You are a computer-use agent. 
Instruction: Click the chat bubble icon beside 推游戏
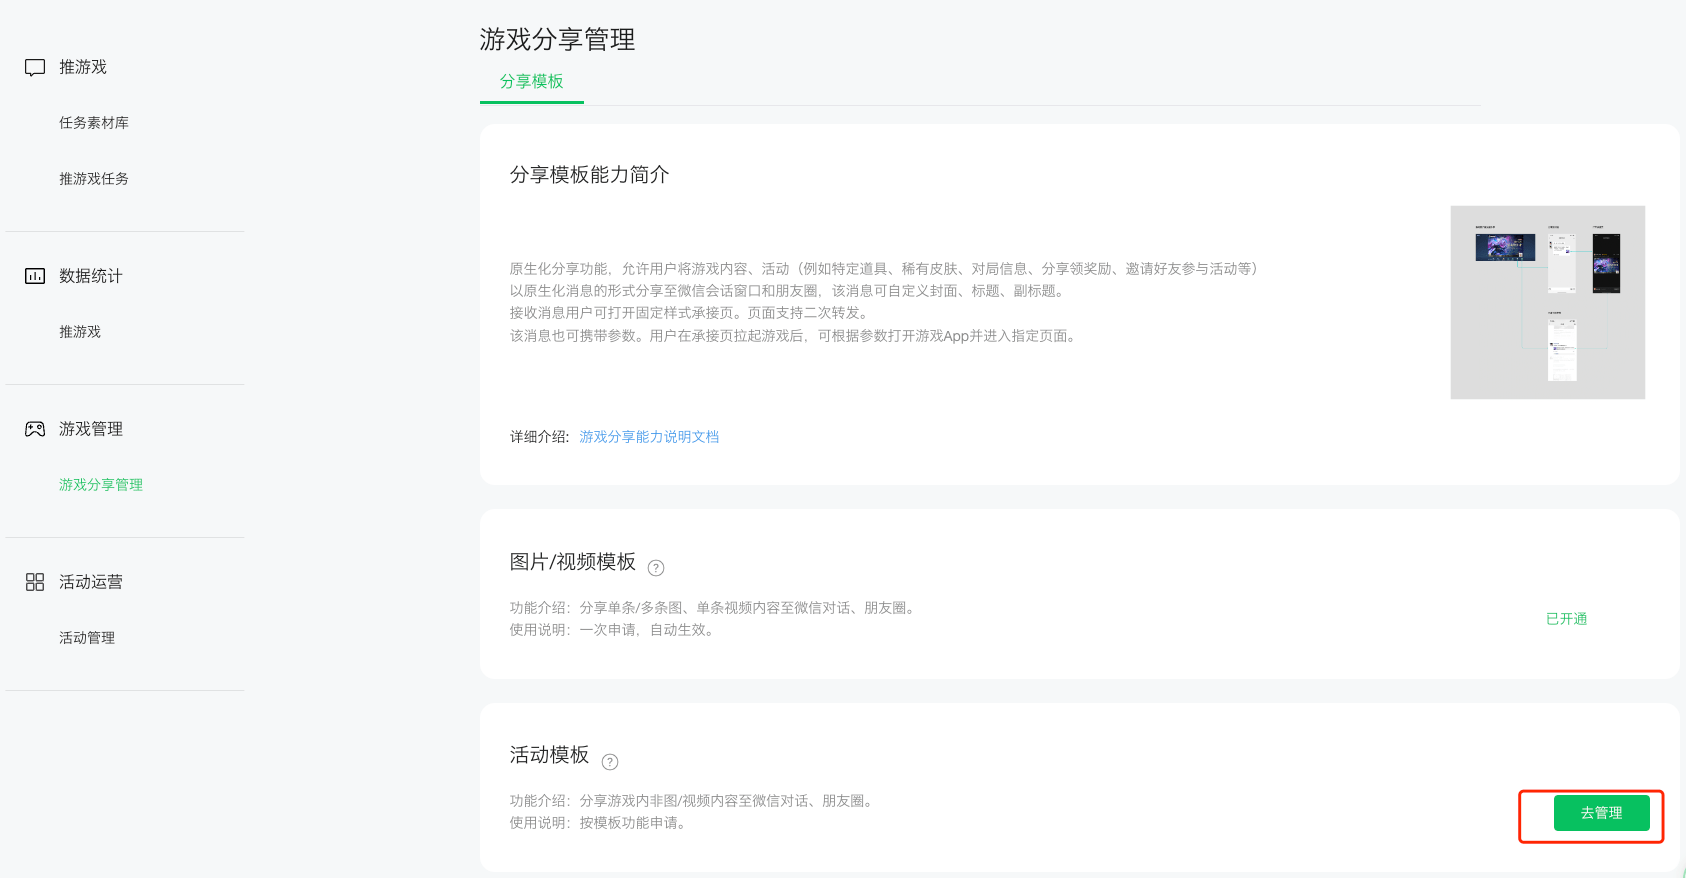point(35,67)
